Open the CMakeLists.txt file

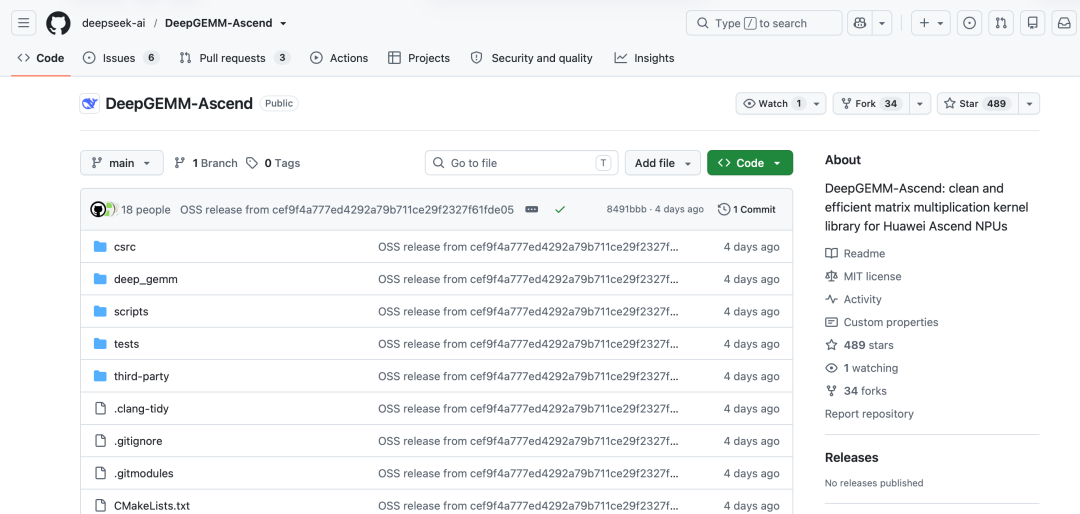tap(152, 506)
